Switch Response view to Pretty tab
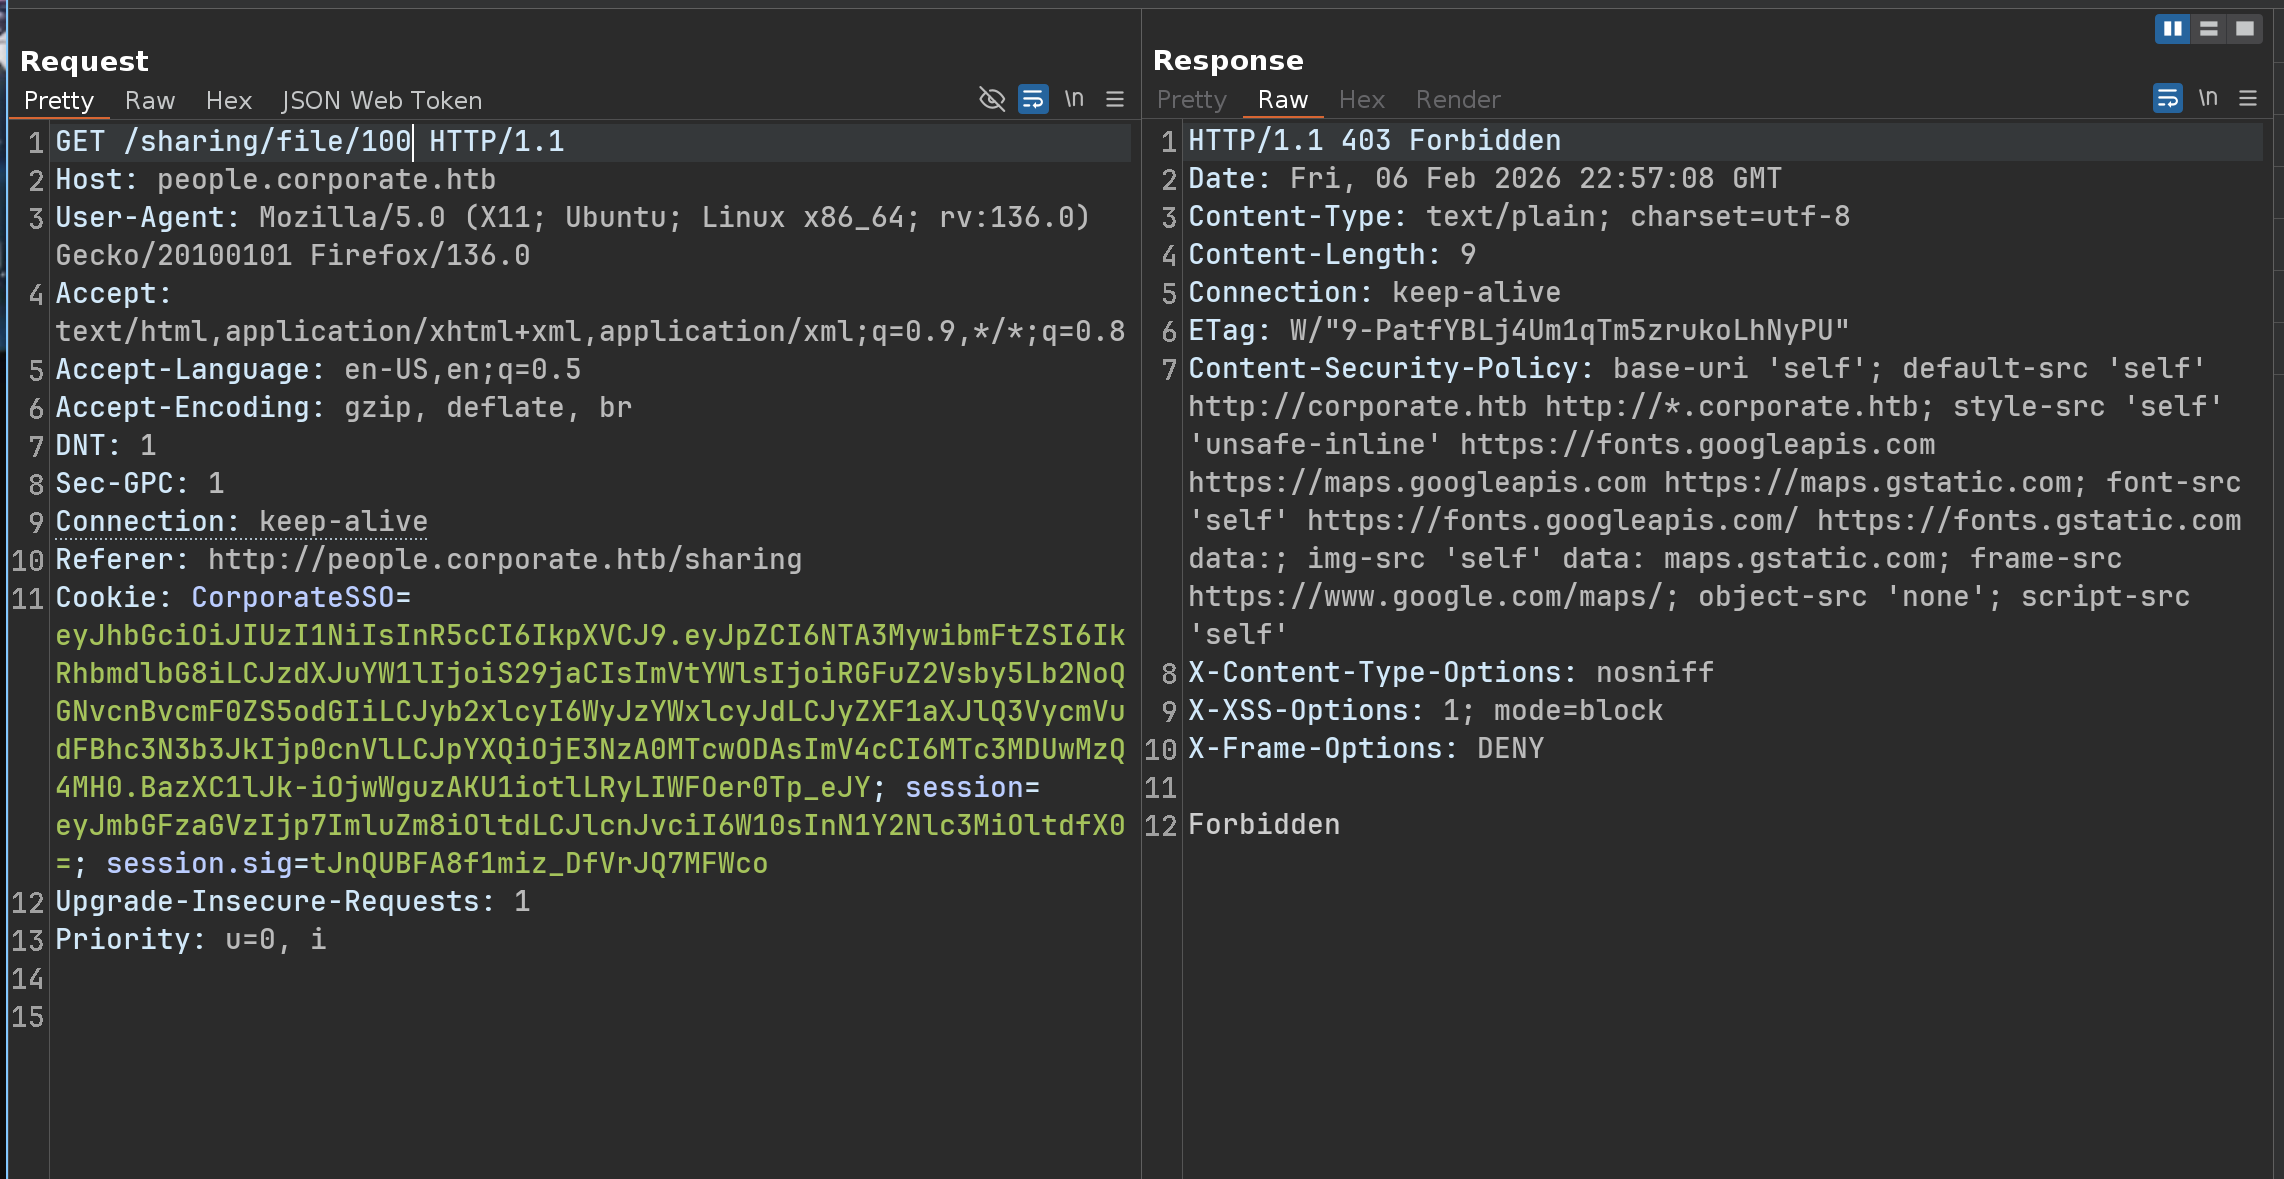 coord(1191,99)
